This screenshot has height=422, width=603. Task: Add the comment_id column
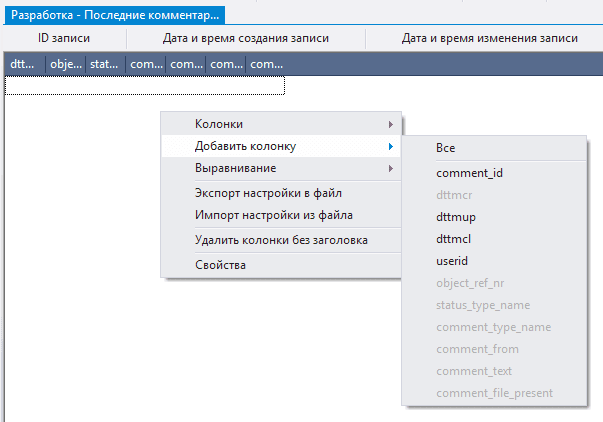(469, 173)
